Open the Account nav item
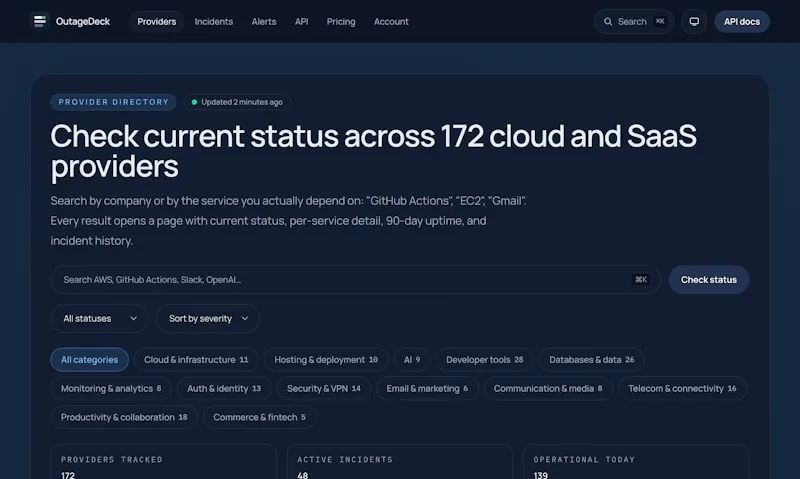800x479 pixels. 391,21
